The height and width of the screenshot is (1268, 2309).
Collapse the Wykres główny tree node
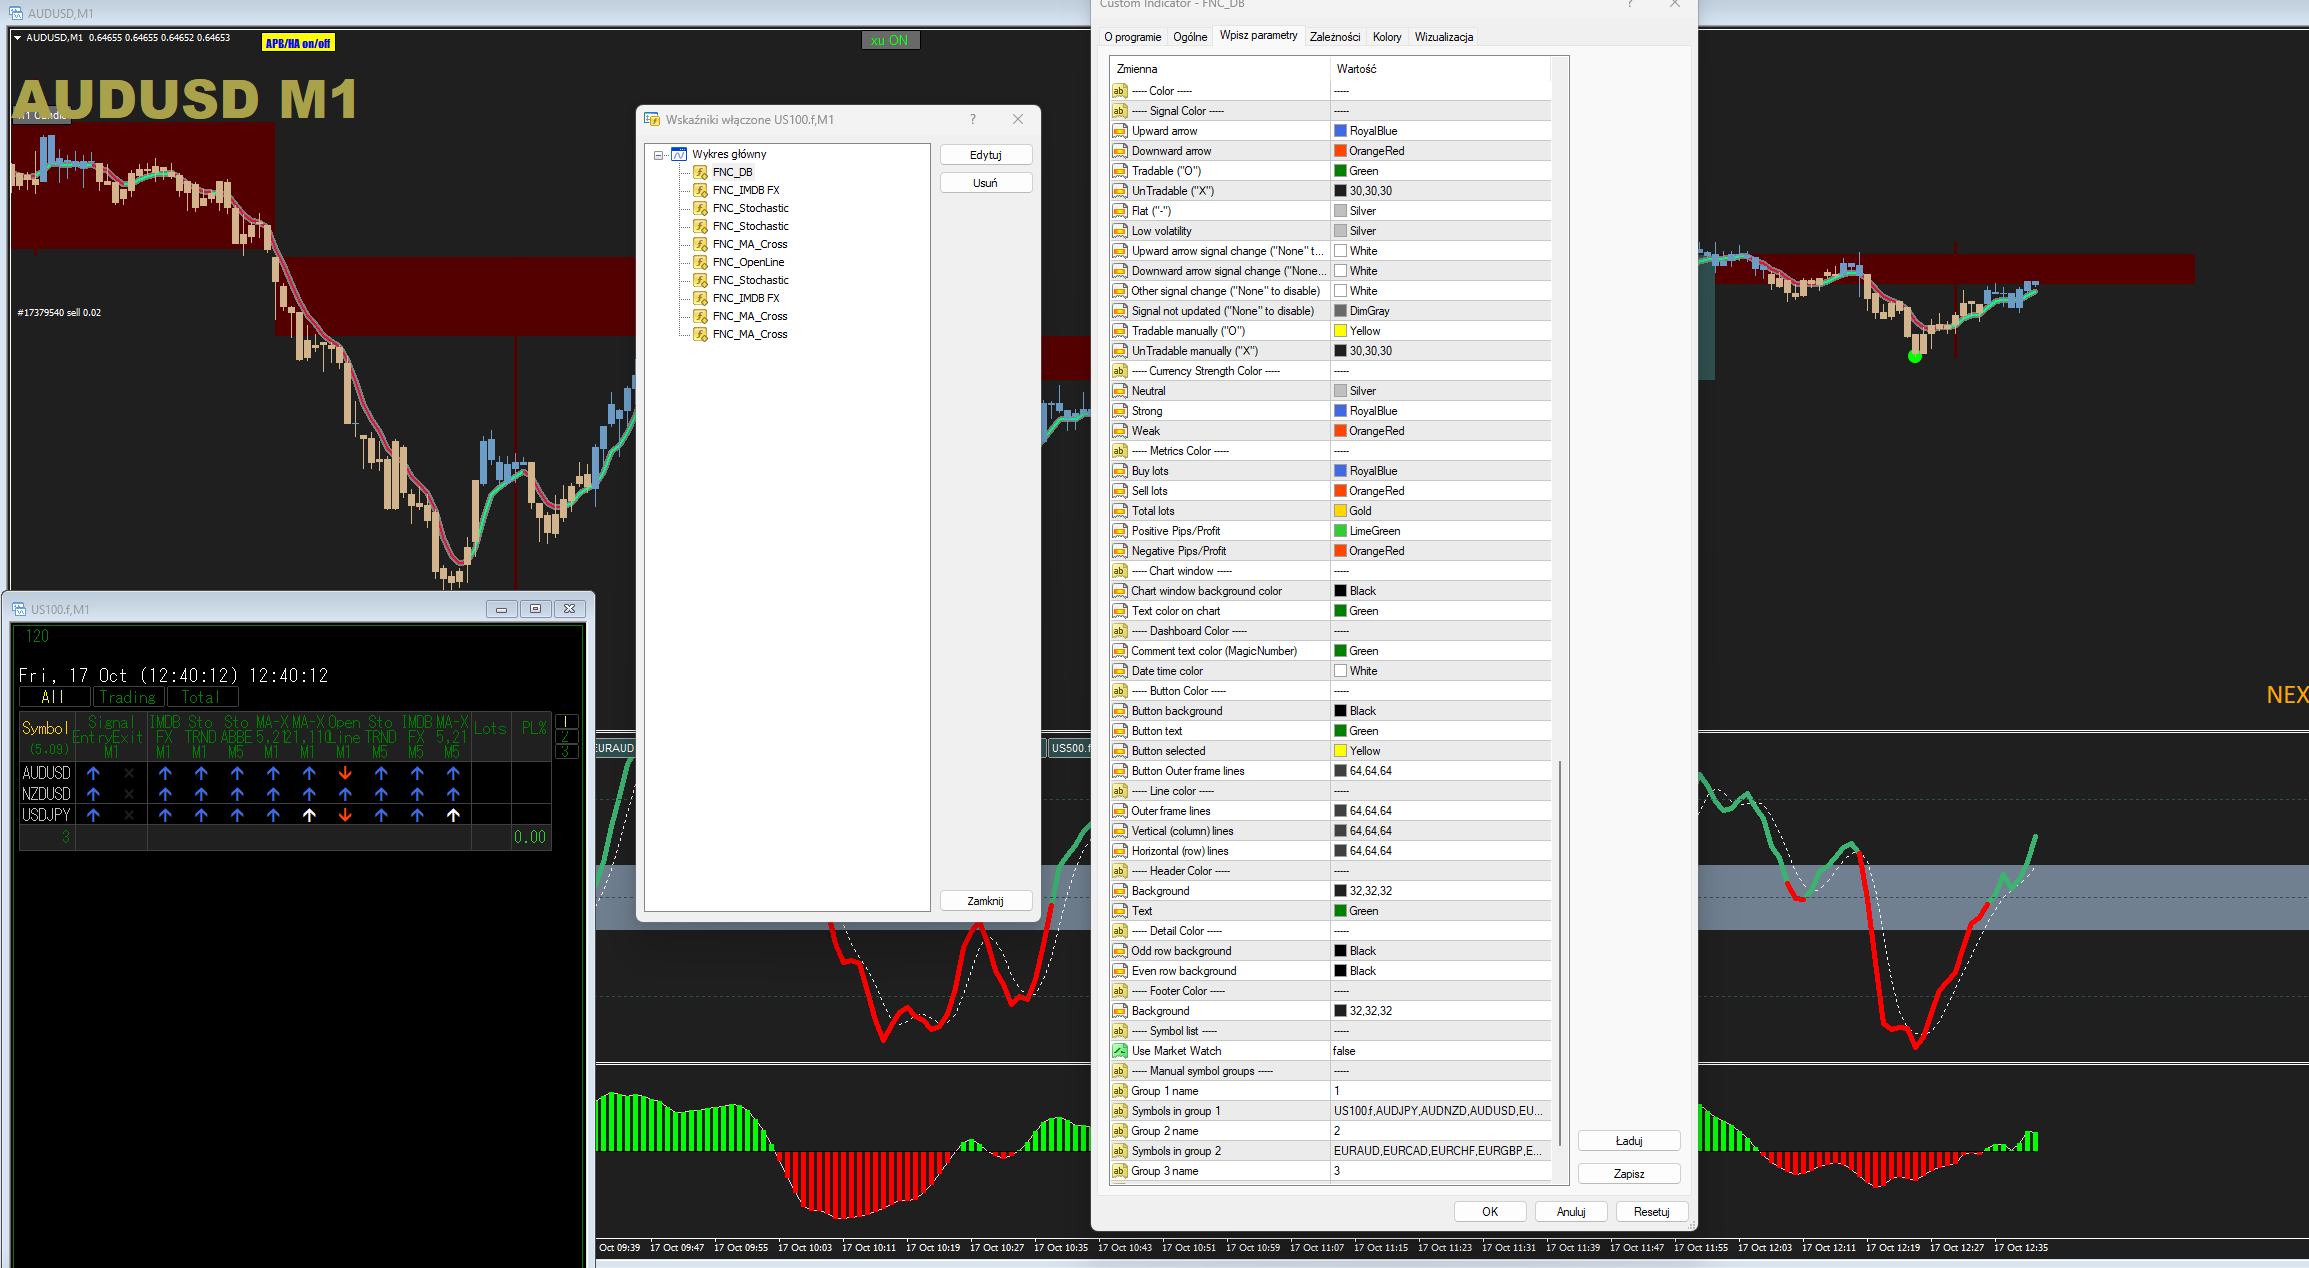tap(659, 155)
